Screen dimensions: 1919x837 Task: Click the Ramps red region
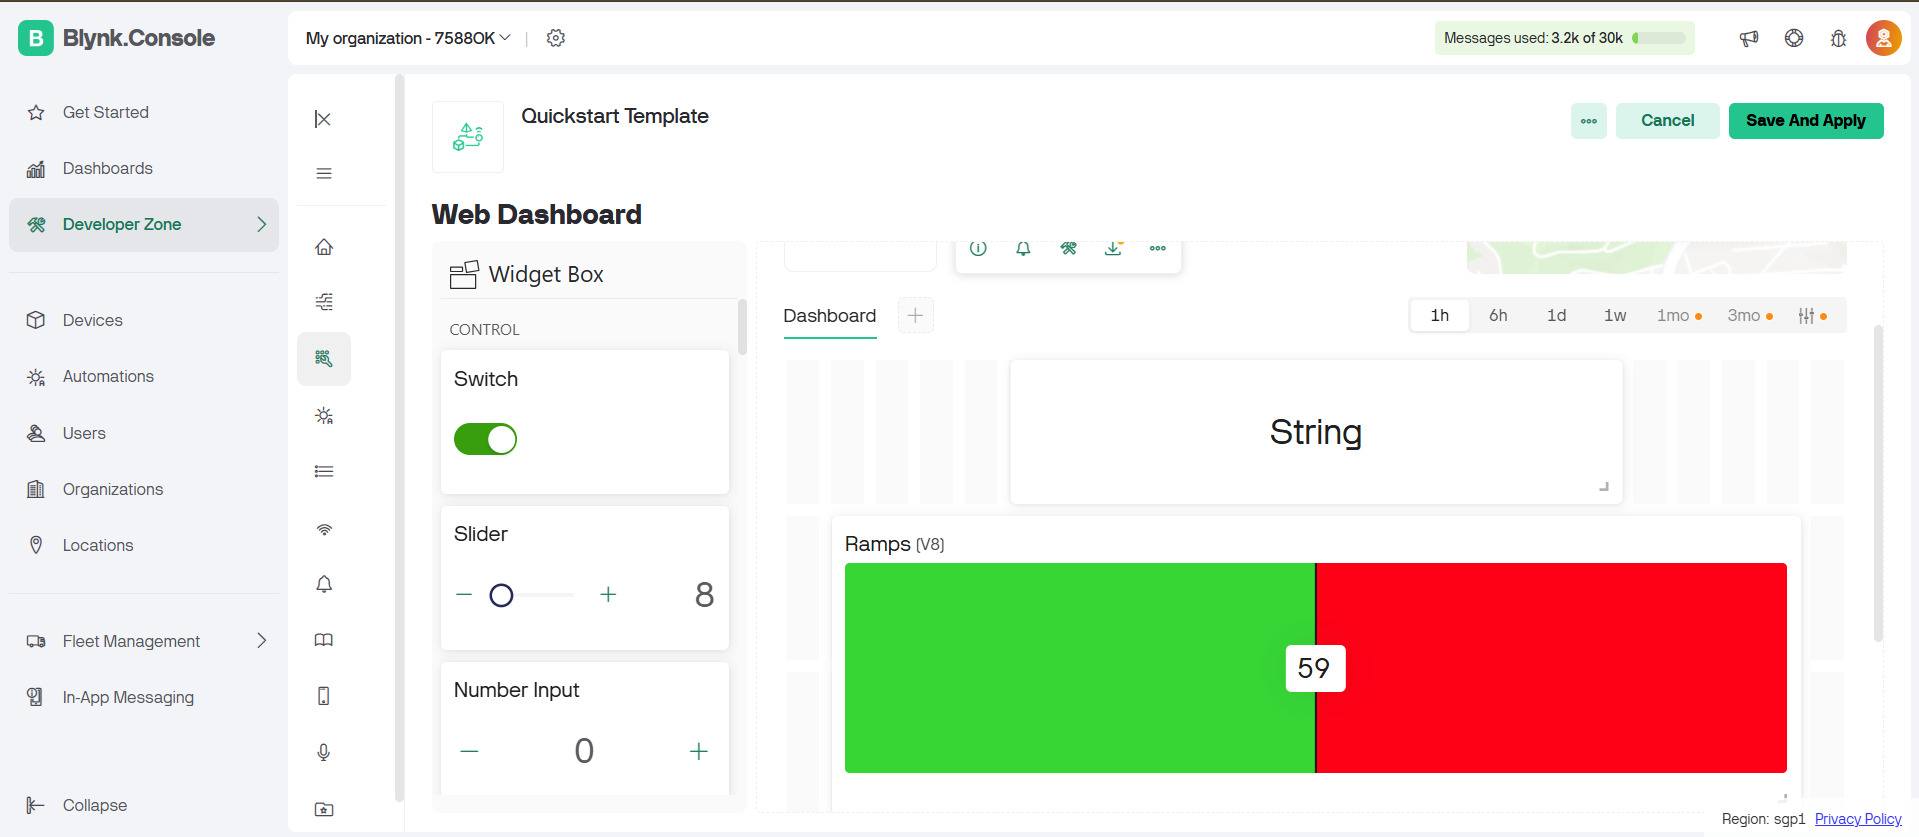(1552, 668)
